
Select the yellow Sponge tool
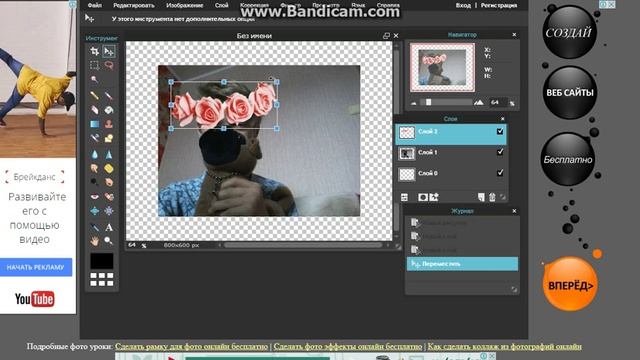click(109, 168)
